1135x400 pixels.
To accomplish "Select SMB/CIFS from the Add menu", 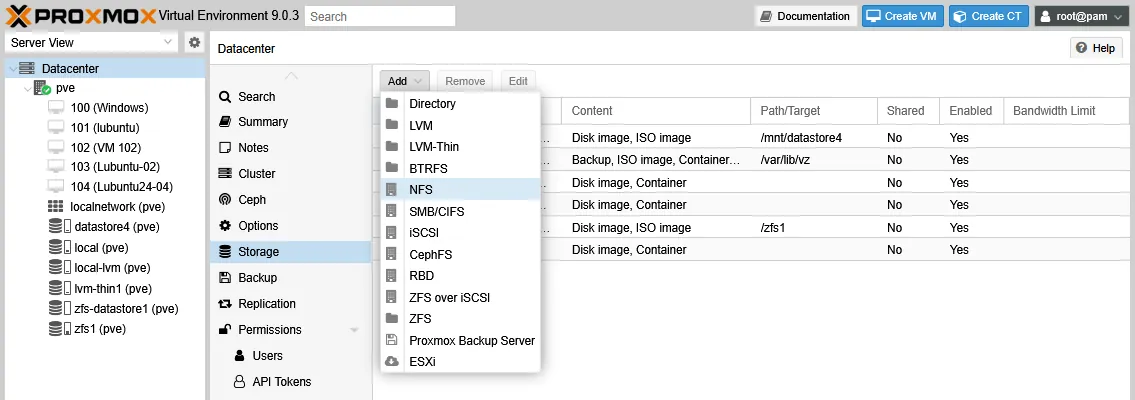I will (460, 211).
